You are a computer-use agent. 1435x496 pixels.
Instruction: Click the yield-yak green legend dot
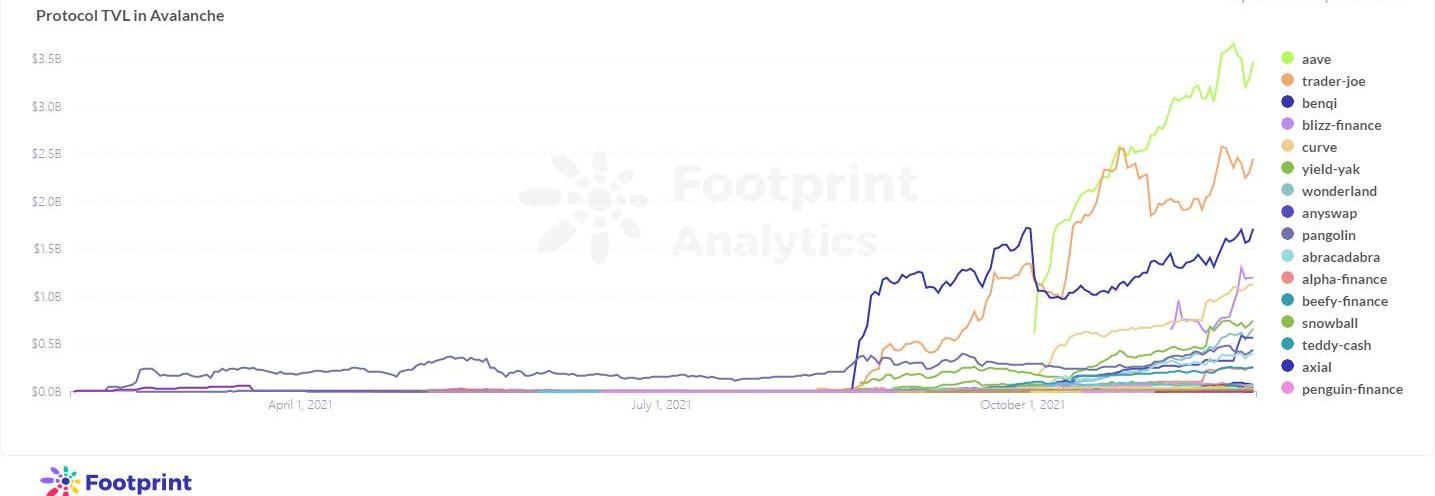click(x=1287, y=169)
